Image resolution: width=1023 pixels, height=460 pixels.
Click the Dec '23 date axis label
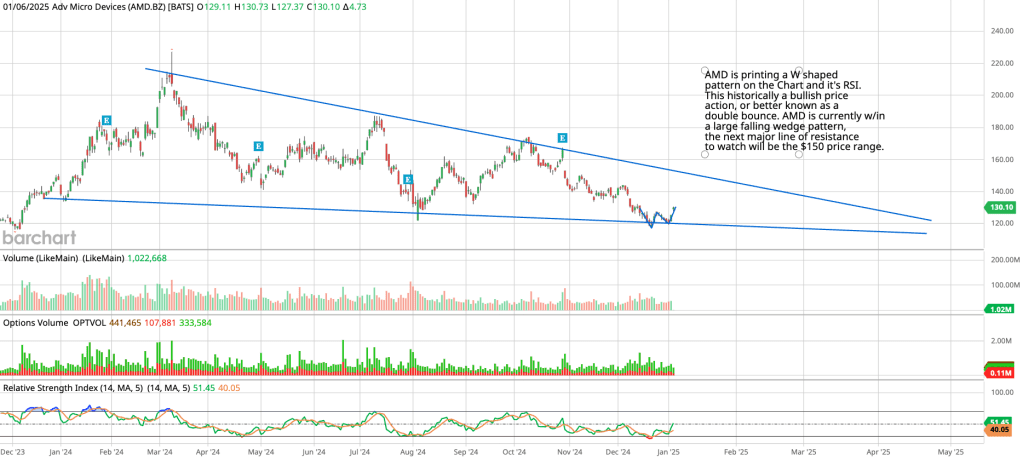point(13,452)
